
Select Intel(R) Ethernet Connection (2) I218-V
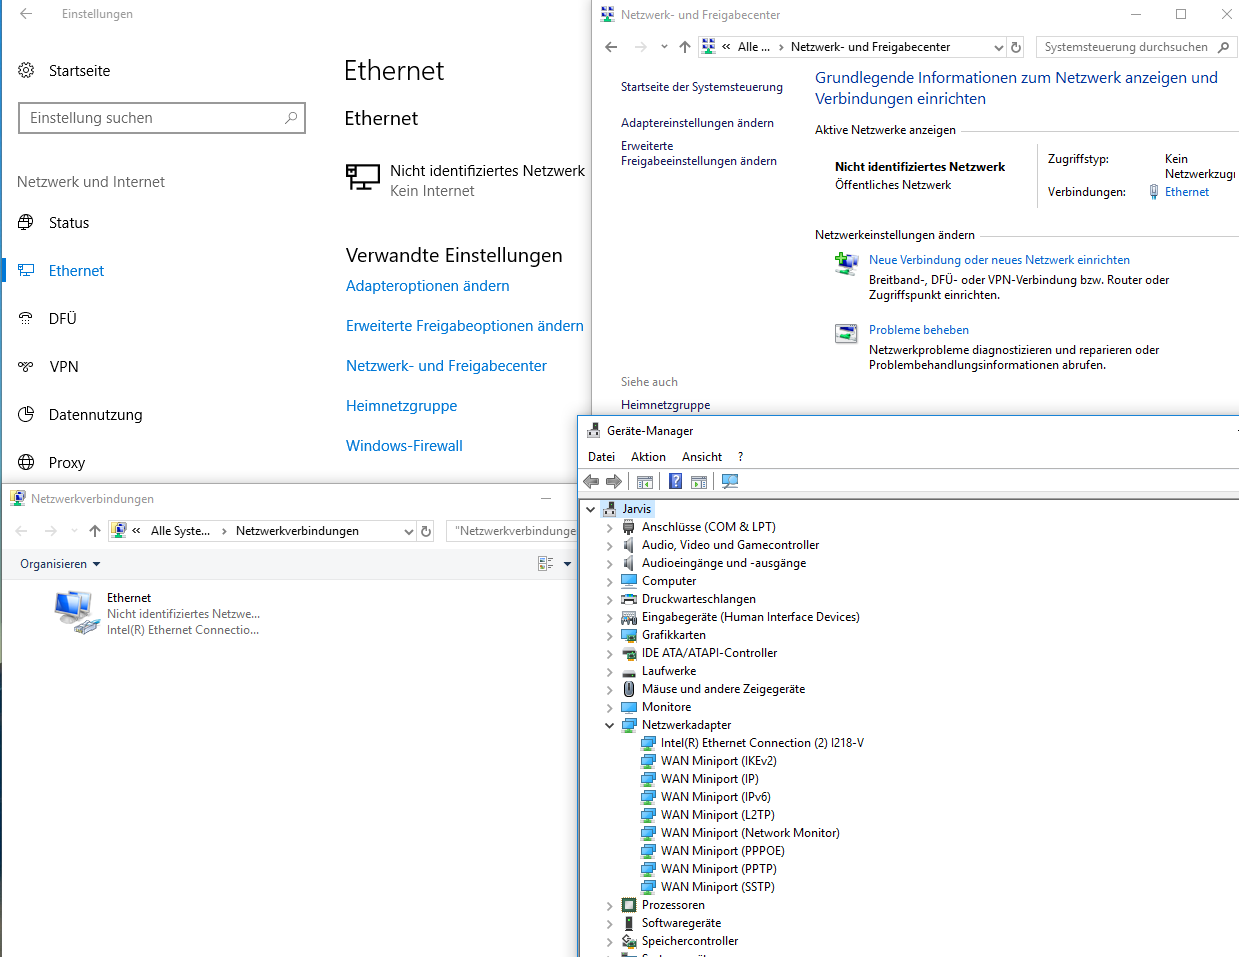(762, 743)
